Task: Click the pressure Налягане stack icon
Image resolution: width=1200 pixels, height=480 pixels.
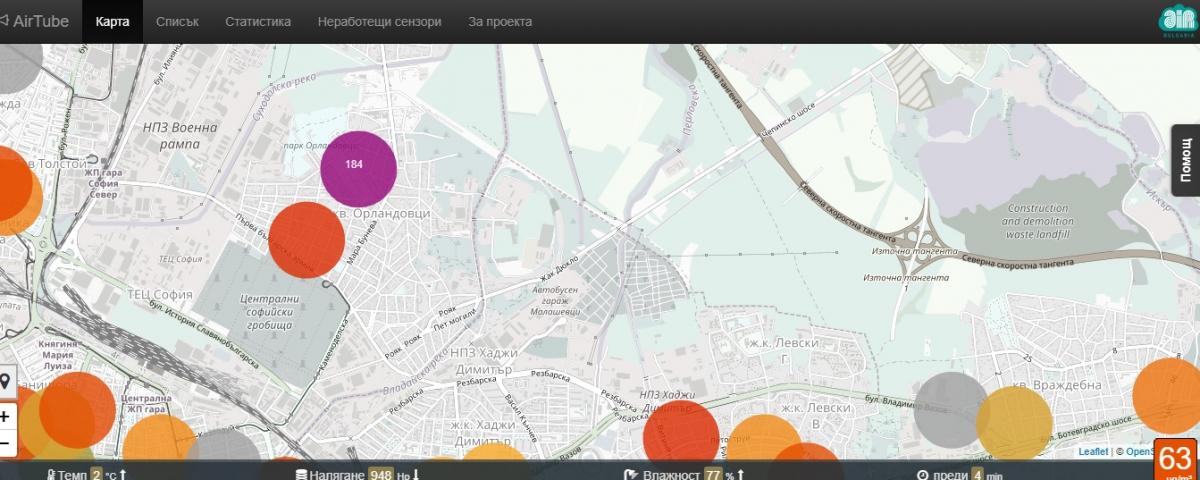Action: pyautogui.click(x=300, y=473)
